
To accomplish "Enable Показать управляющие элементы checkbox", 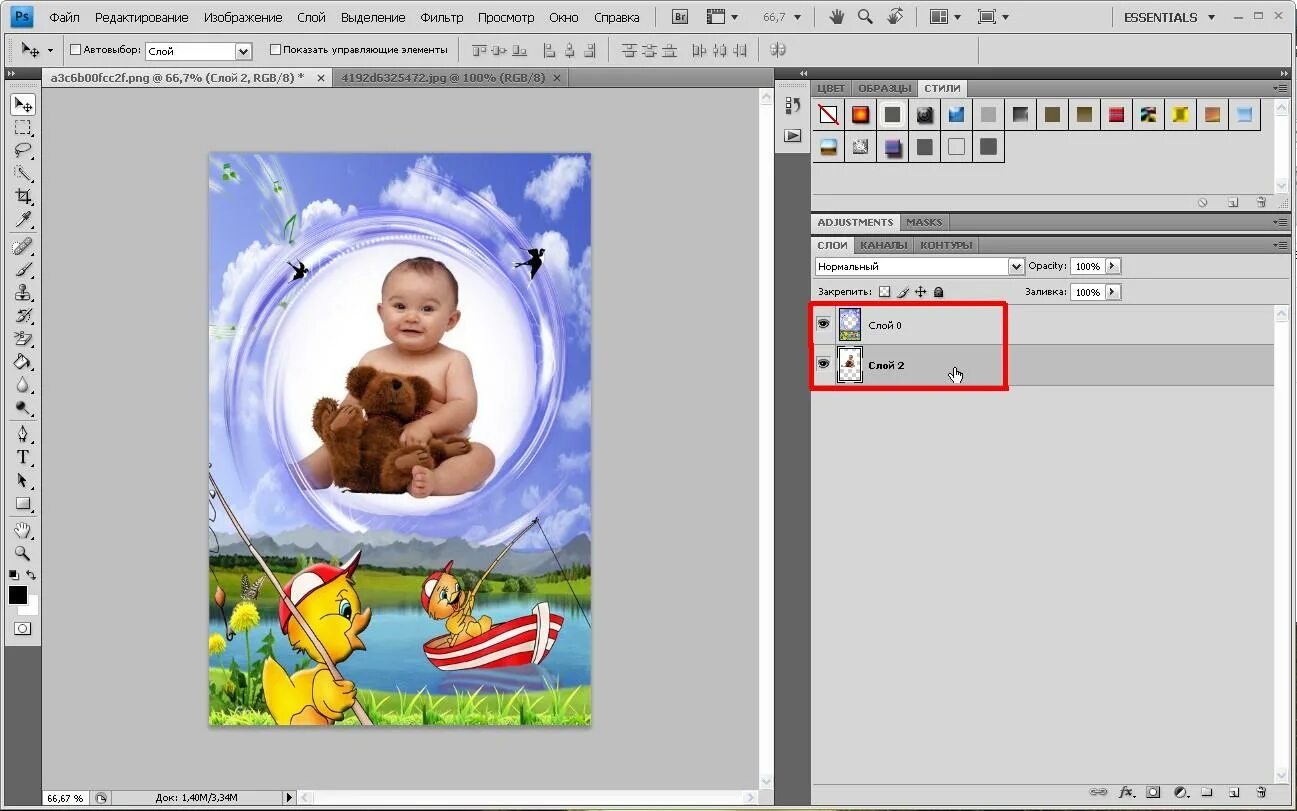I will 275,50.
